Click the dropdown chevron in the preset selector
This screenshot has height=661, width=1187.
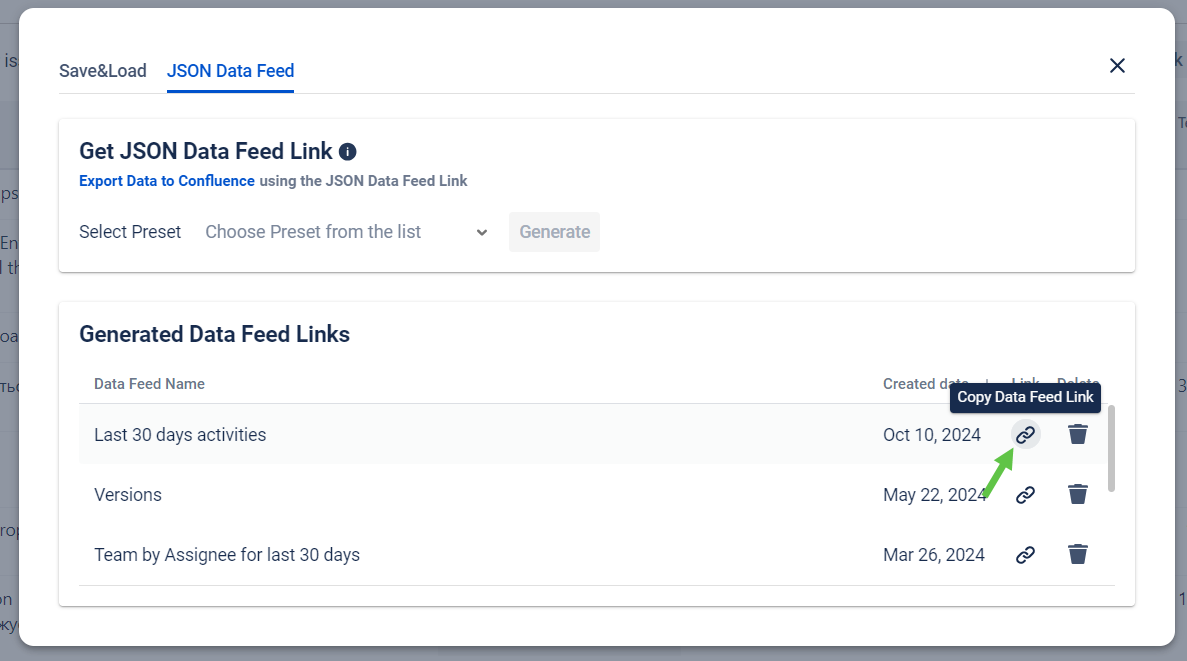(x=482, y=232)
